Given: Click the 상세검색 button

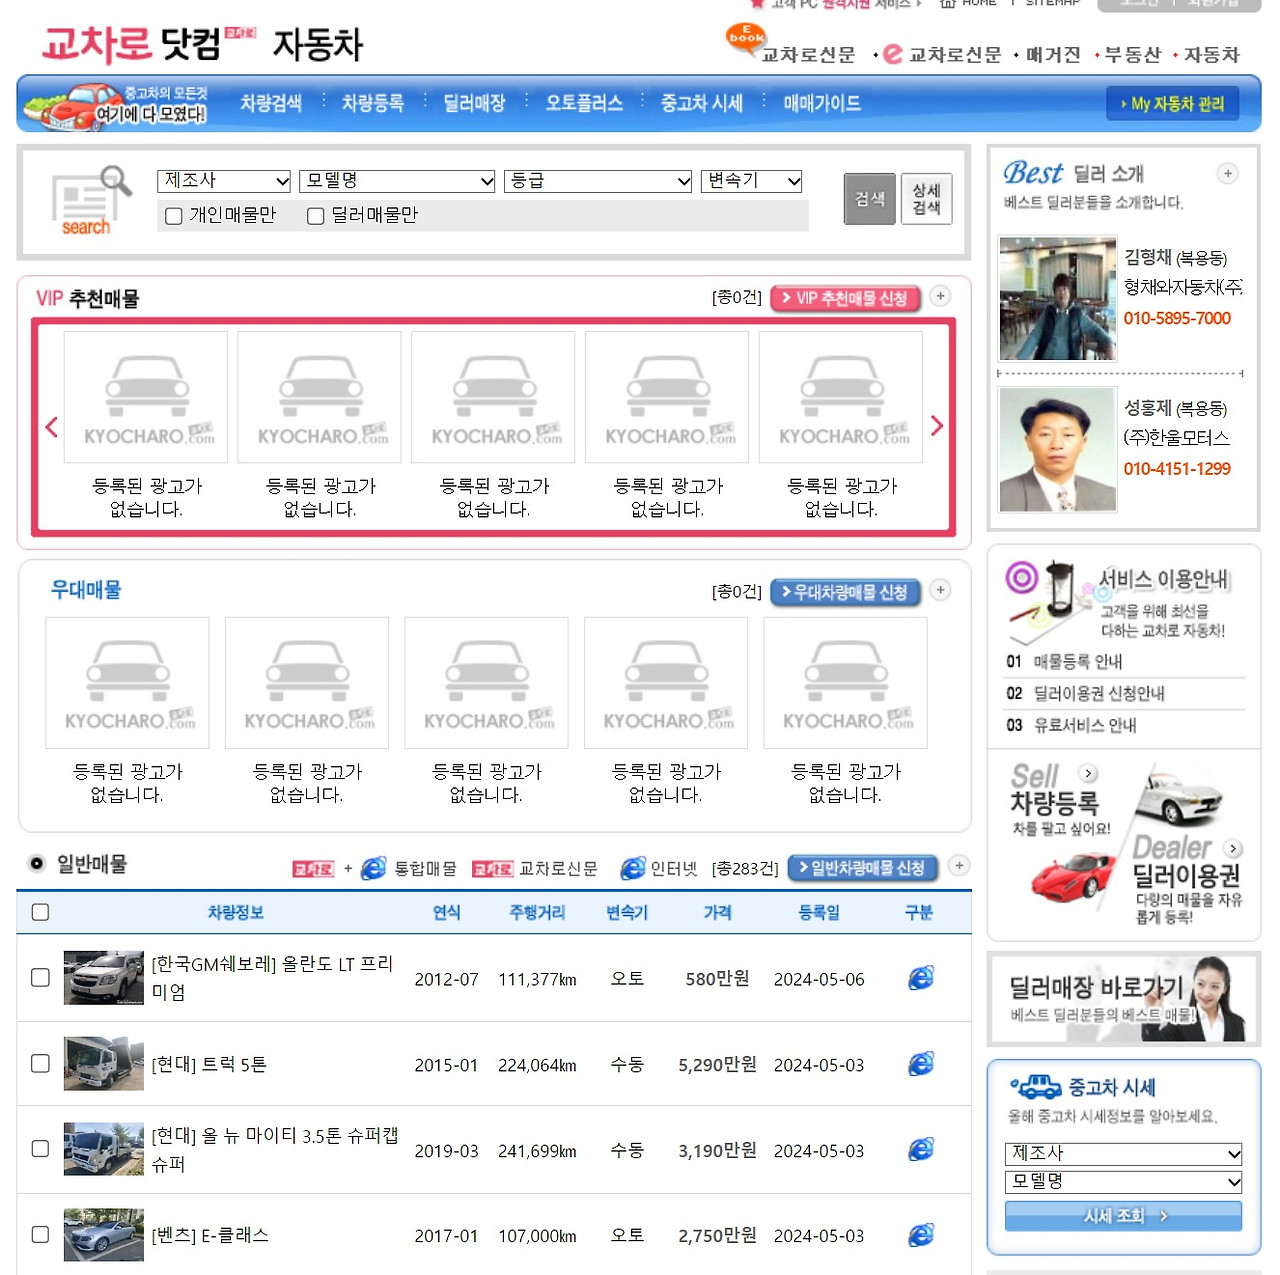Looking at the screenshot, I should 926,199.
